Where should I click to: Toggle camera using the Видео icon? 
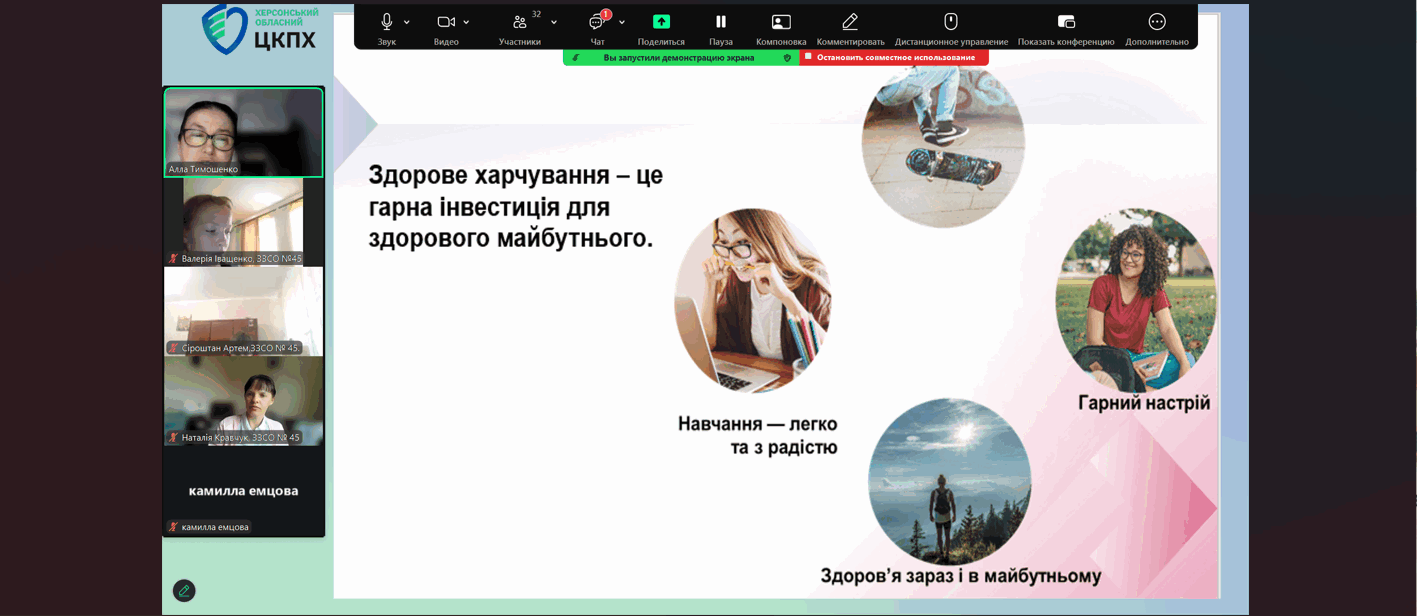[446, 22]
